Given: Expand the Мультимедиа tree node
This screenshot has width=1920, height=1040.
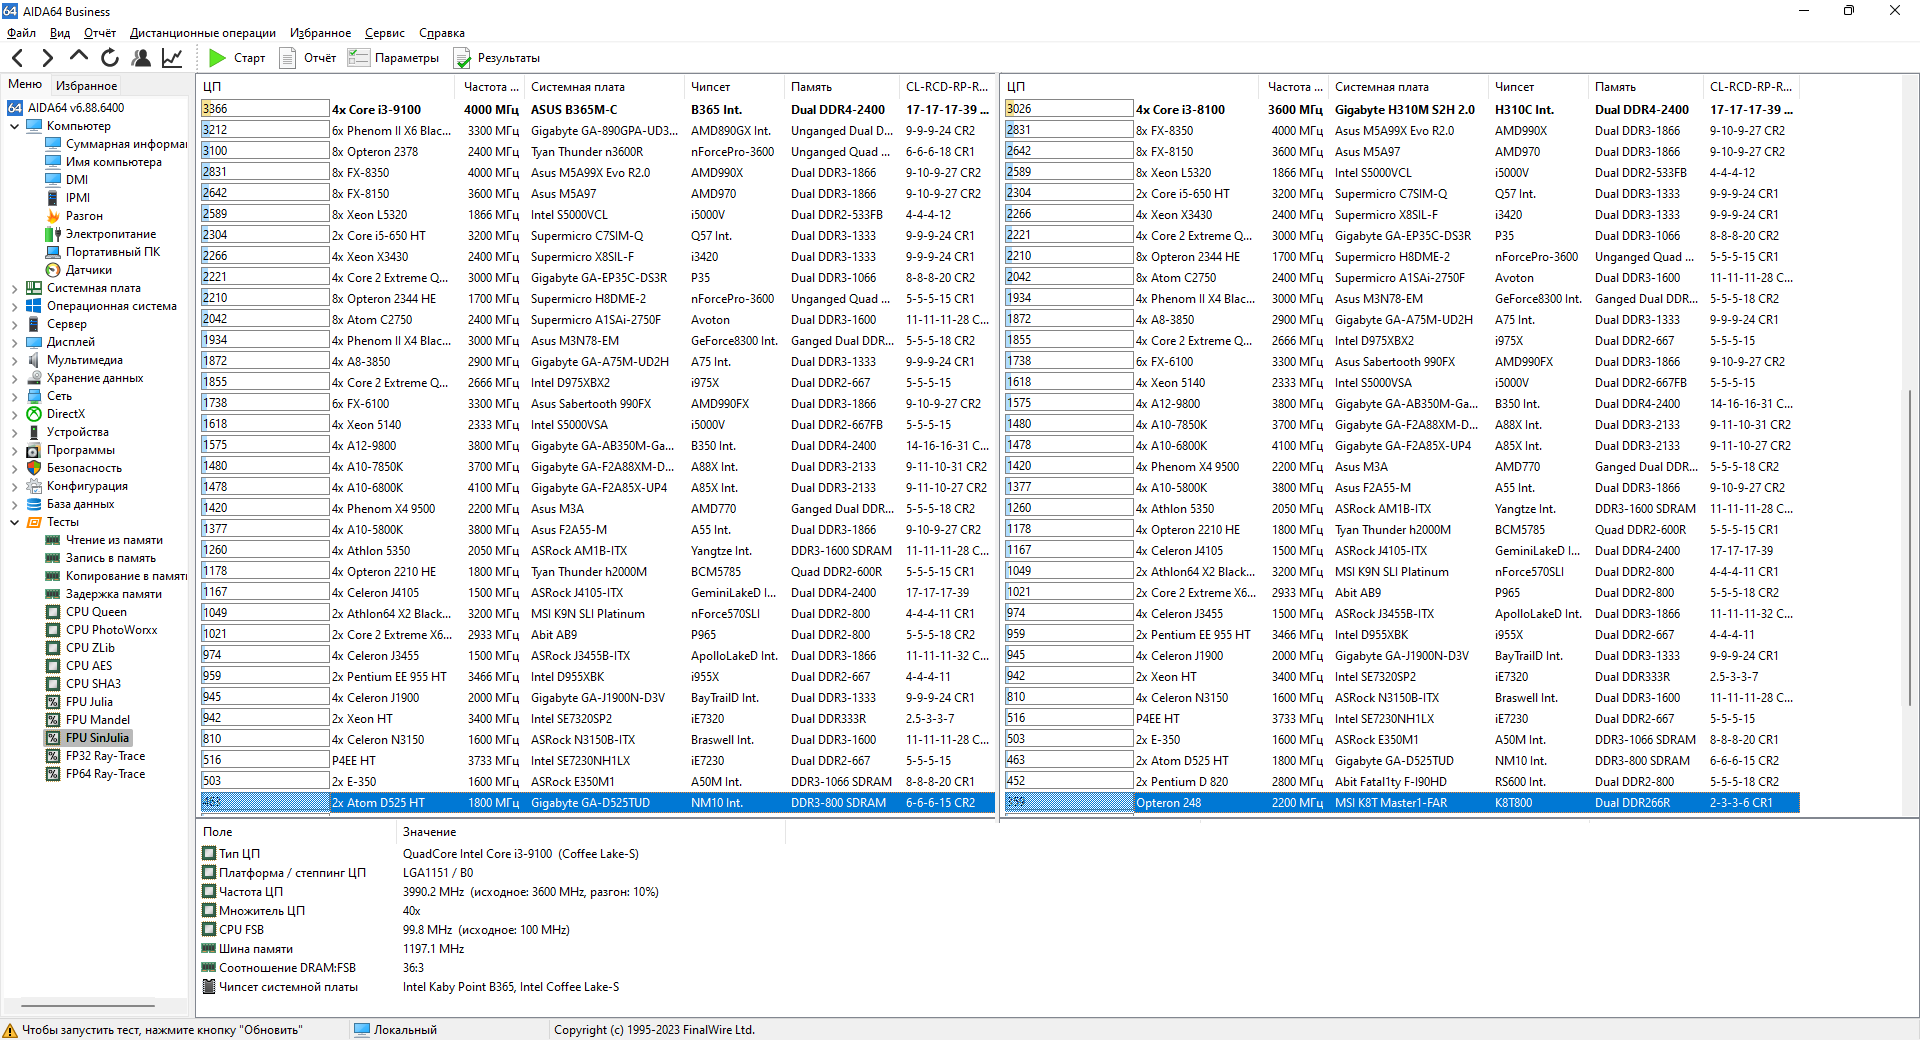Looking at the screenshot, I should click(x=14, y=360).
